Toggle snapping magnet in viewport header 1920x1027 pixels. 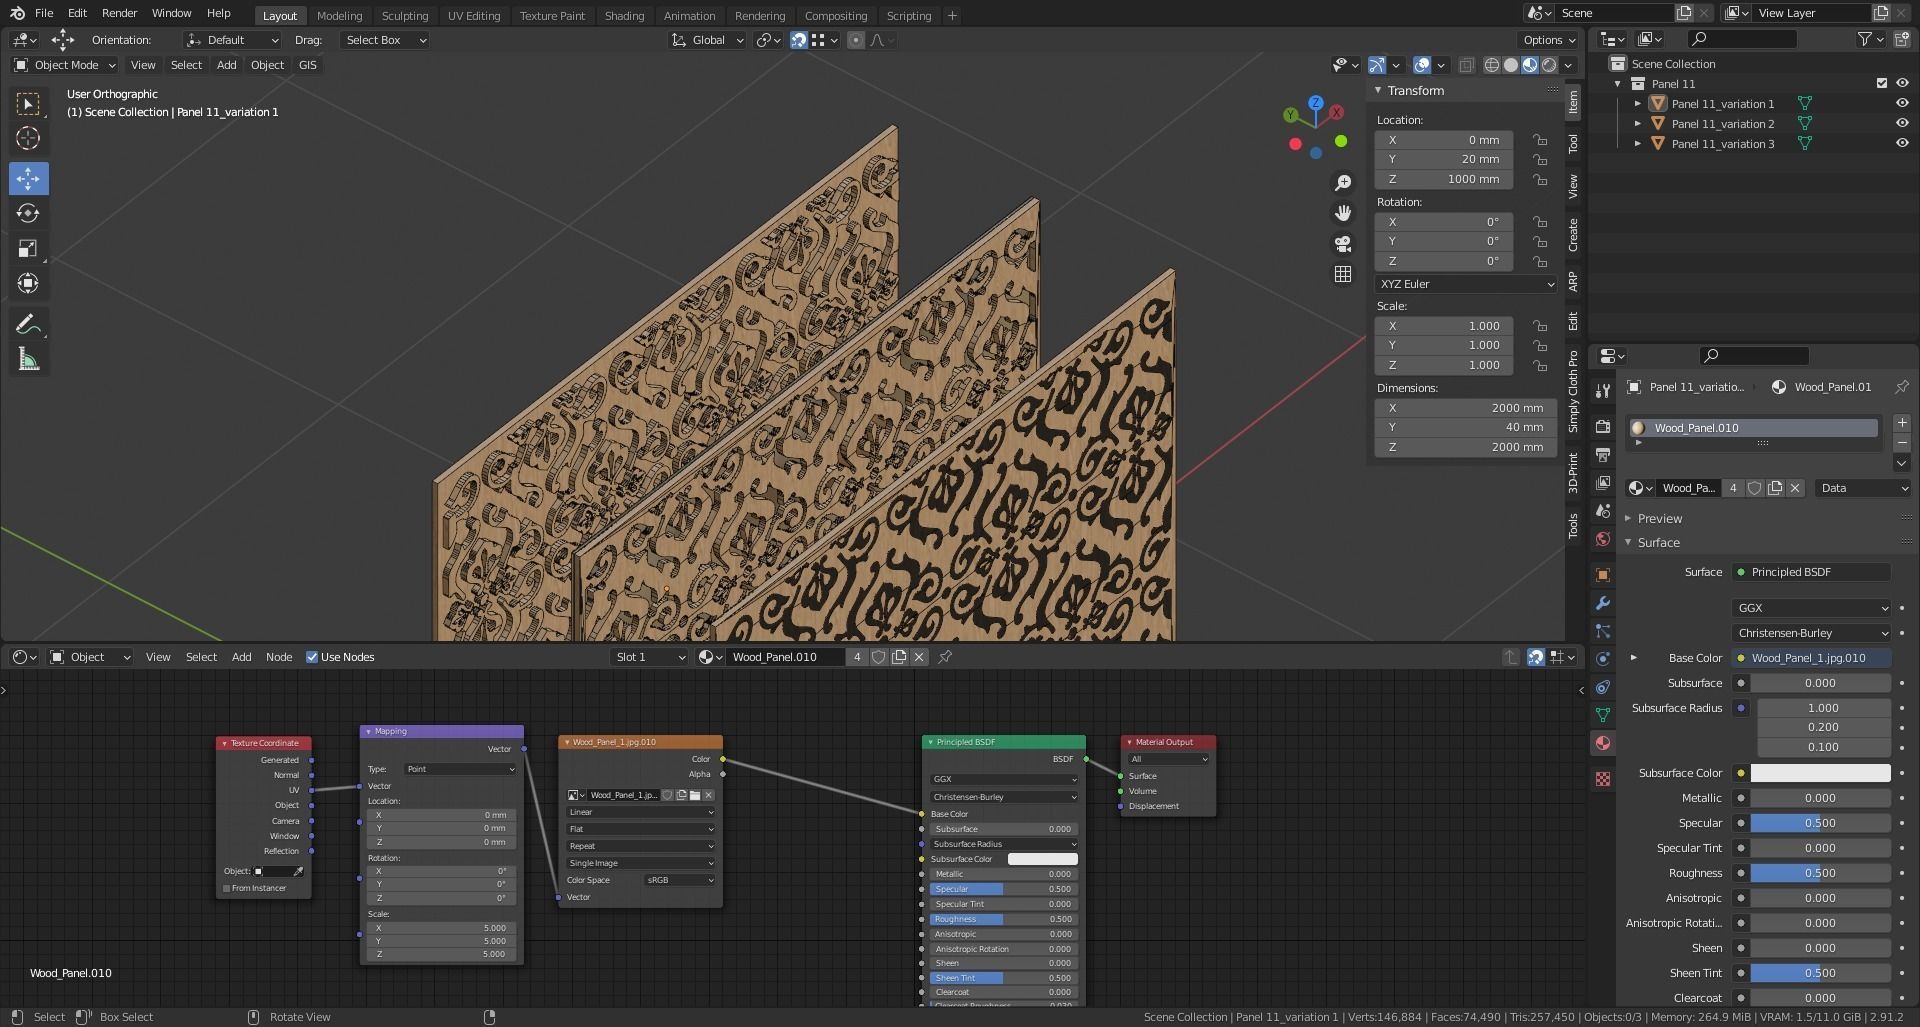(x=798, y=40)
